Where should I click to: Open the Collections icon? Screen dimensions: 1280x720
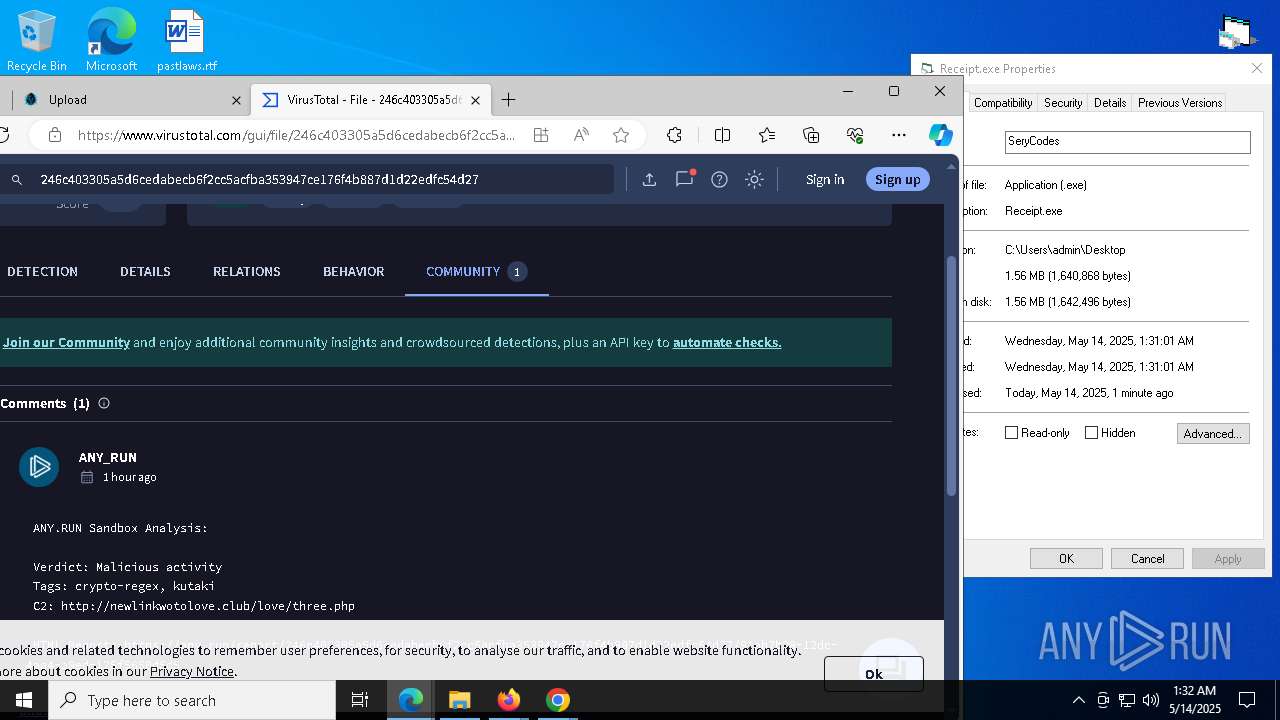811,135
